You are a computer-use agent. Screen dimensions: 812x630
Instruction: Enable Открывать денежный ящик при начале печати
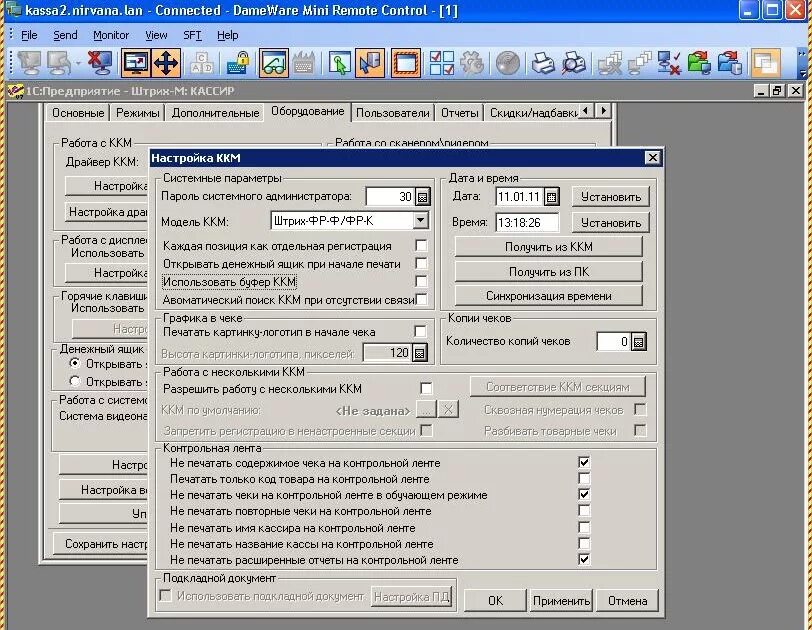point(421,263)
